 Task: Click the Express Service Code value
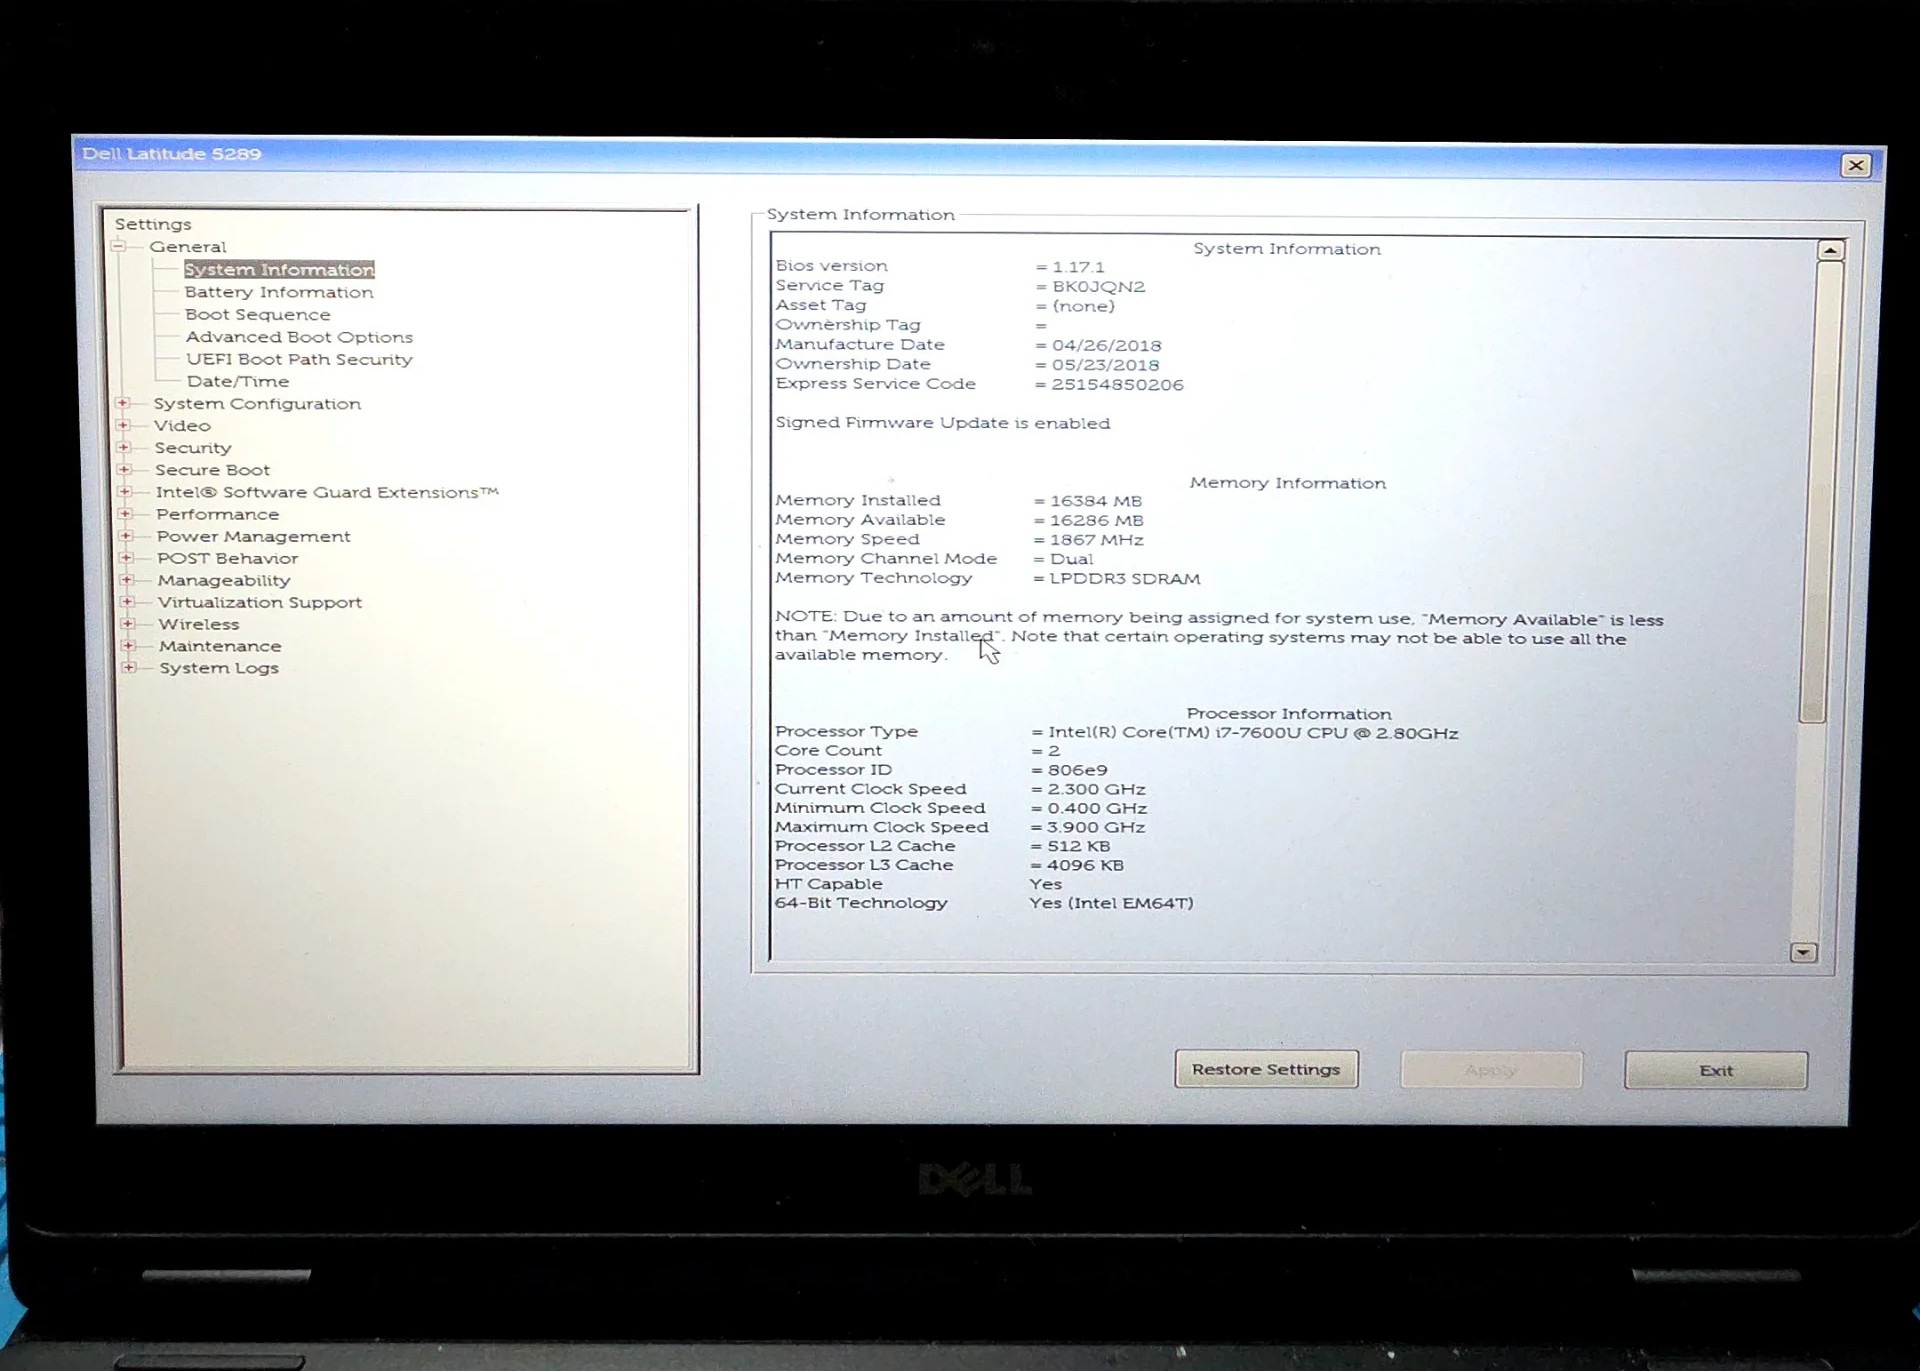1117,385
